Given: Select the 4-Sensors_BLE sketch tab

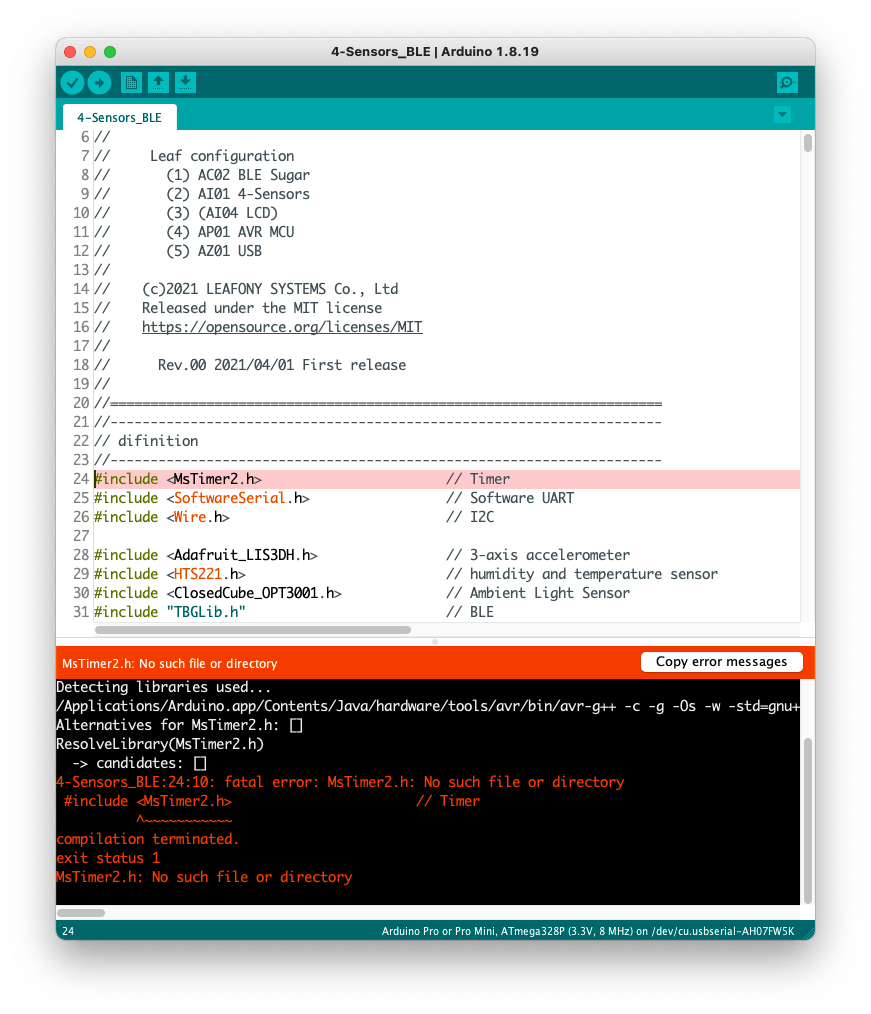Looking at the screenshot, I should (x=120, y=118).
